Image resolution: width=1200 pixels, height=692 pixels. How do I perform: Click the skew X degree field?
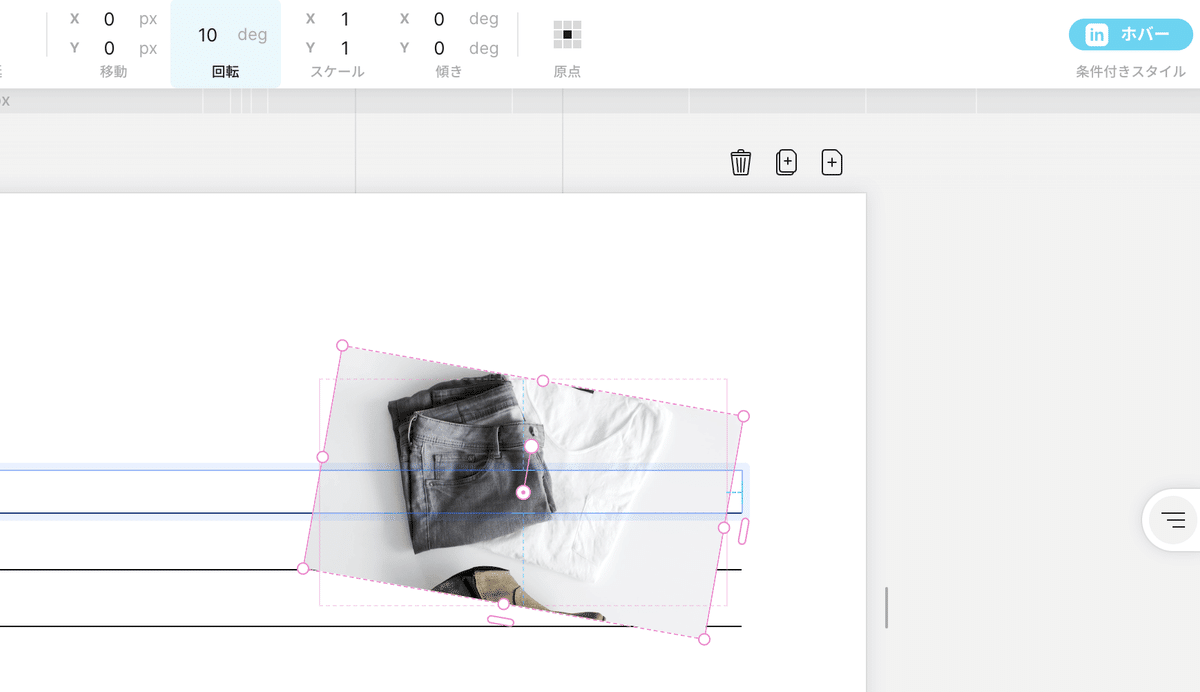tap(439, 19)
